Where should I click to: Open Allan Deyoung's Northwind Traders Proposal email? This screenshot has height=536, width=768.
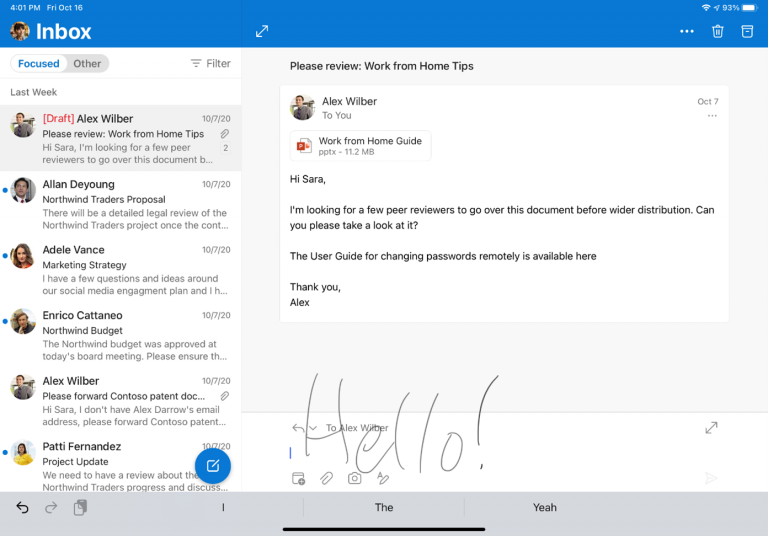coord(120,204)
